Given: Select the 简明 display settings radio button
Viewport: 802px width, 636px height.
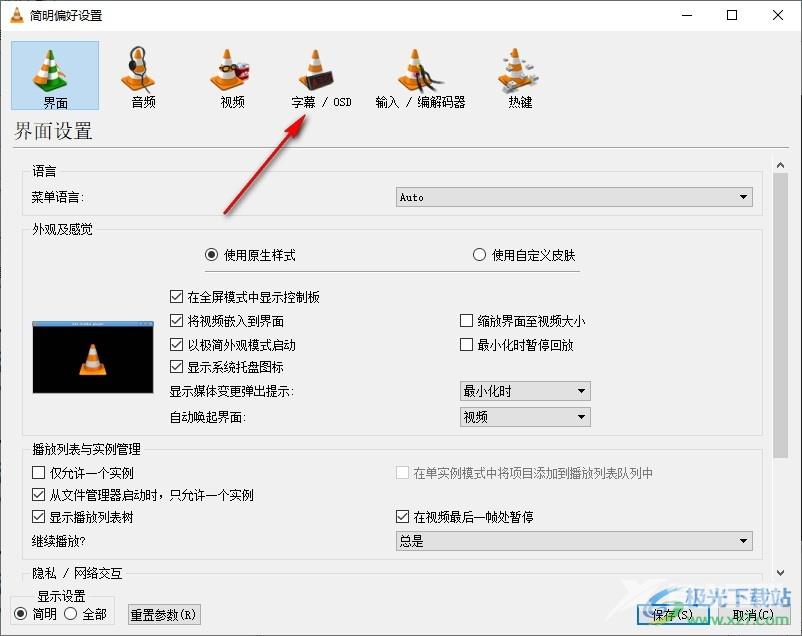Looking at the screenshot, I should [20, 613].
